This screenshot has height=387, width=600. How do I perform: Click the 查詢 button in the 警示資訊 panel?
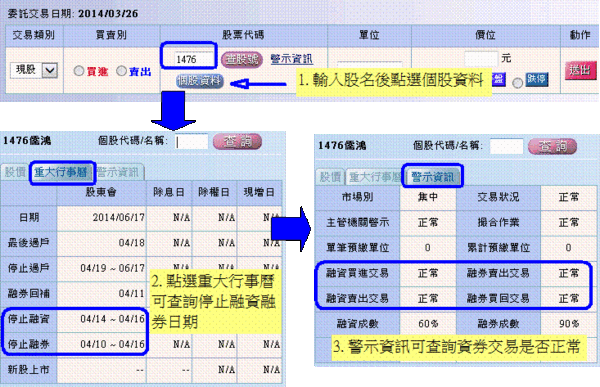(552, 146)
